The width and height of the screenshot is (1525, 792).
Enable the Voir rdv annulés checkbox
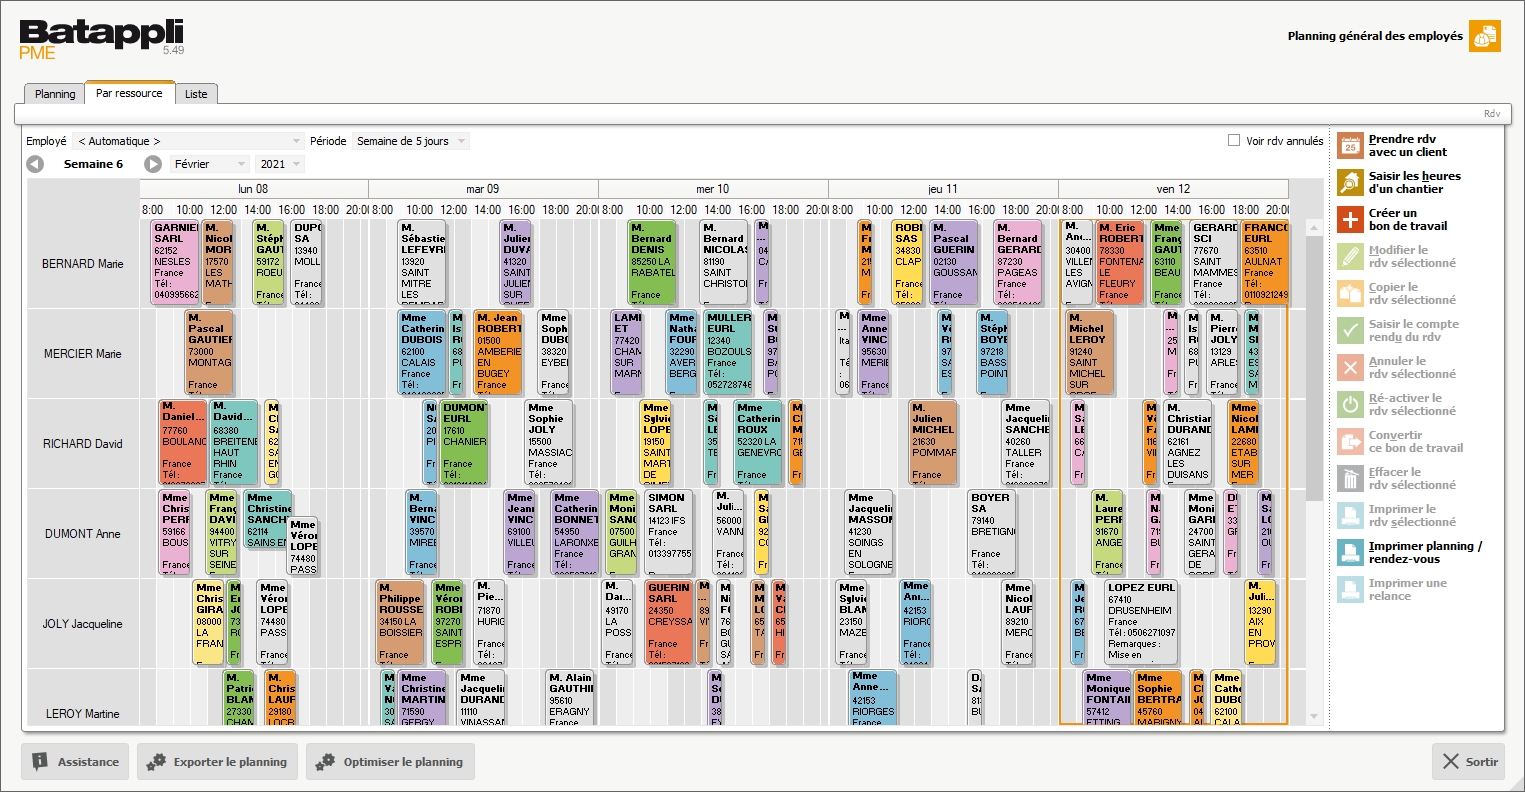[1235, 140]
